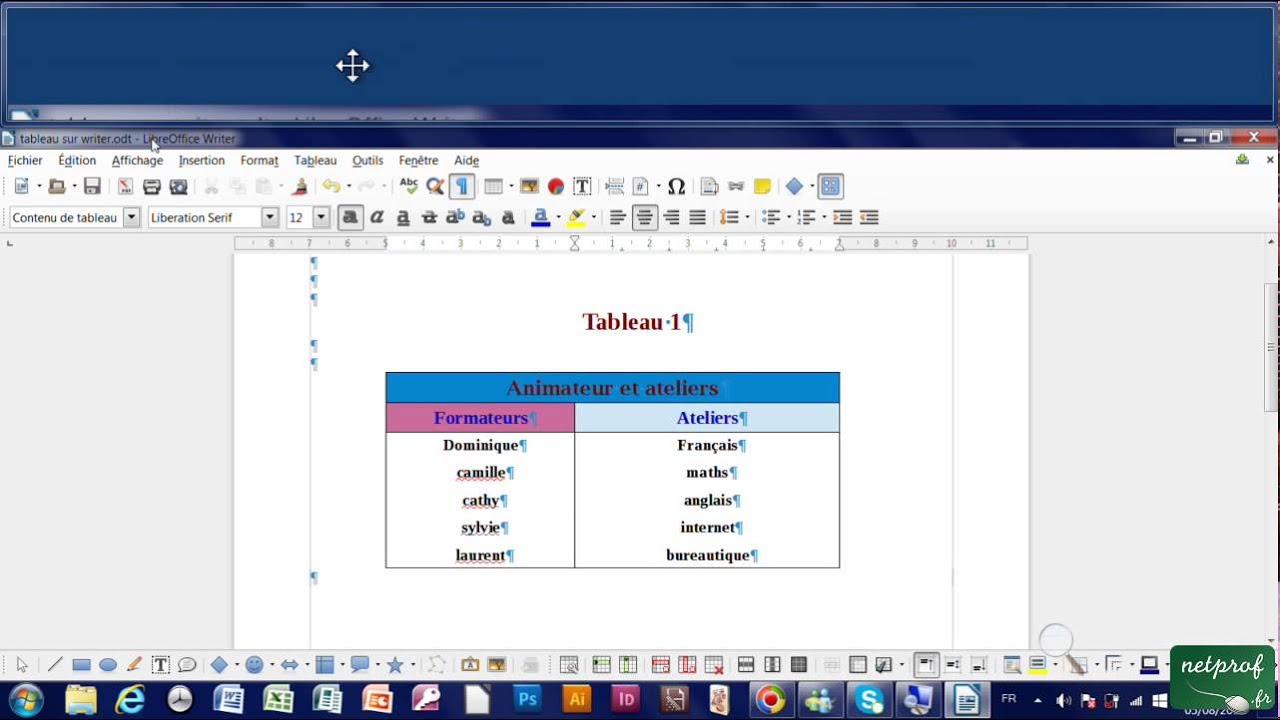Screen dimensions: 1280x720
Task: Expand the font name list arrow
Action: (x=269, y=217)
